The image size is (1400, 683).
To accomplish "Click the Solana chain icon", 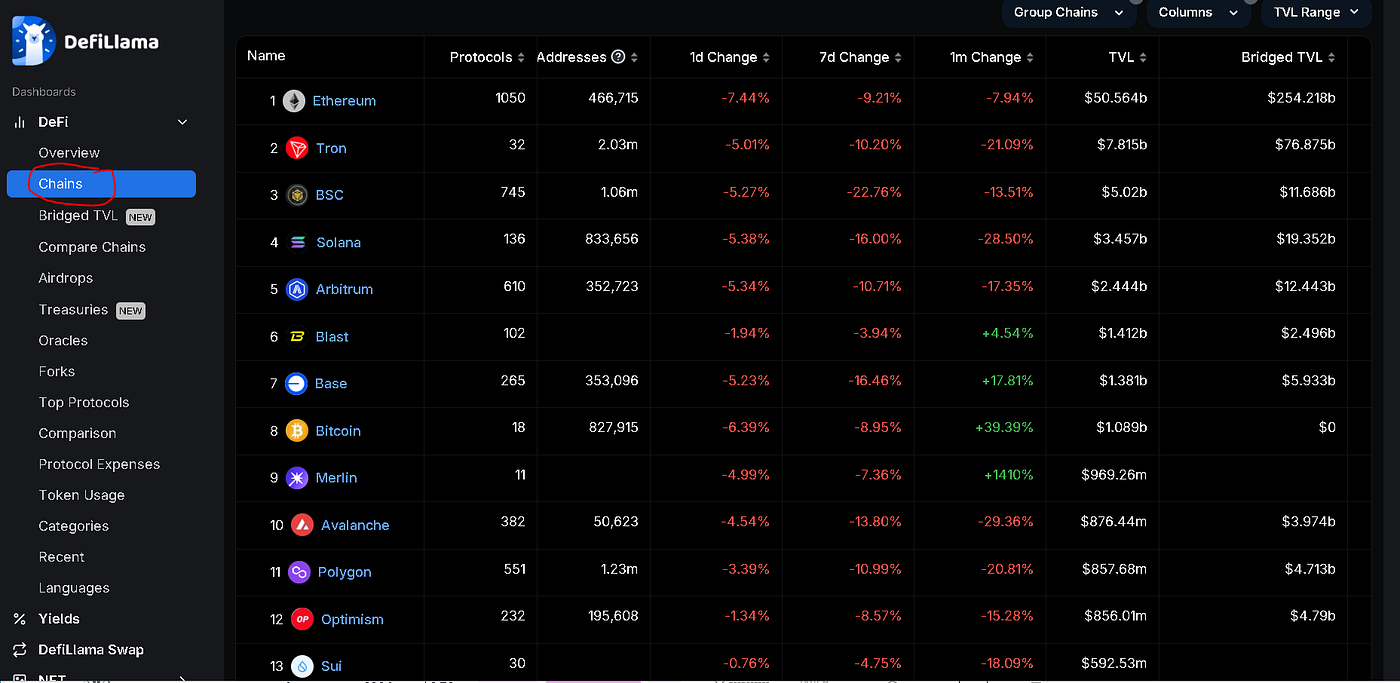I will tap(299, 242).
